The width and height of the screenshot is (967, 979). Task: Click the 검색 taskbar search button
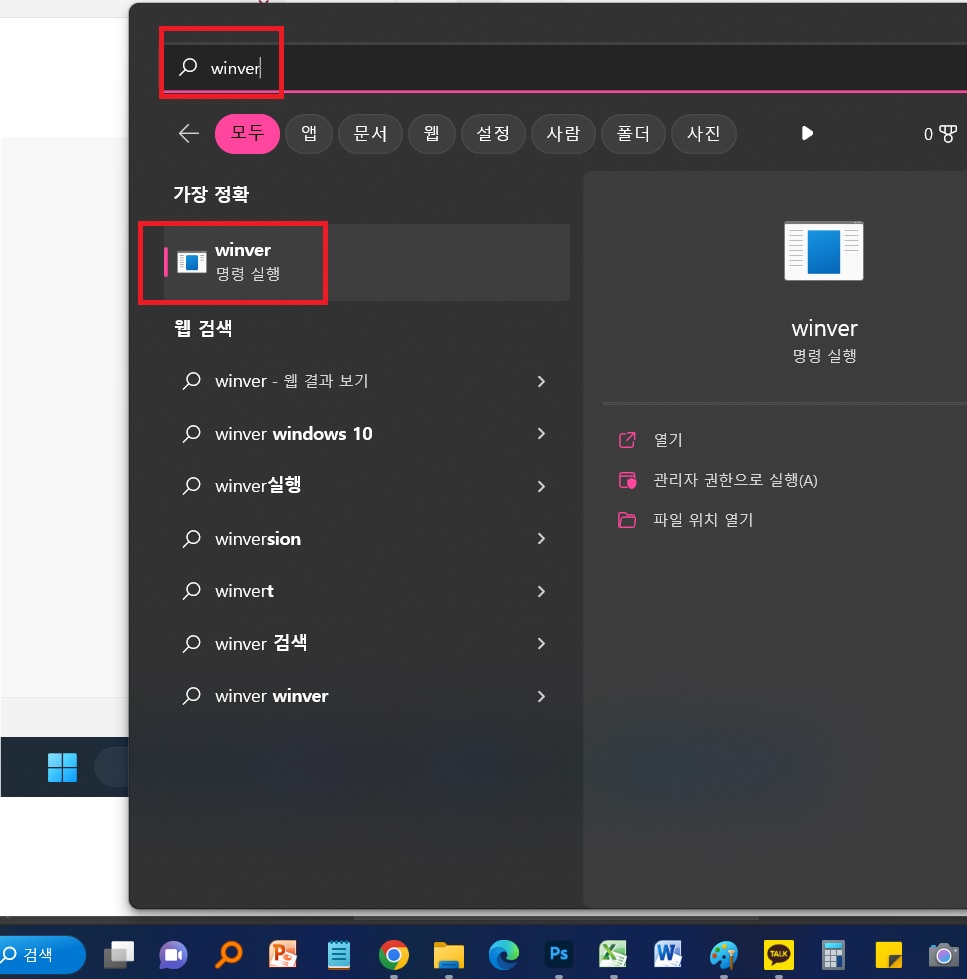(x=41, y=955)
